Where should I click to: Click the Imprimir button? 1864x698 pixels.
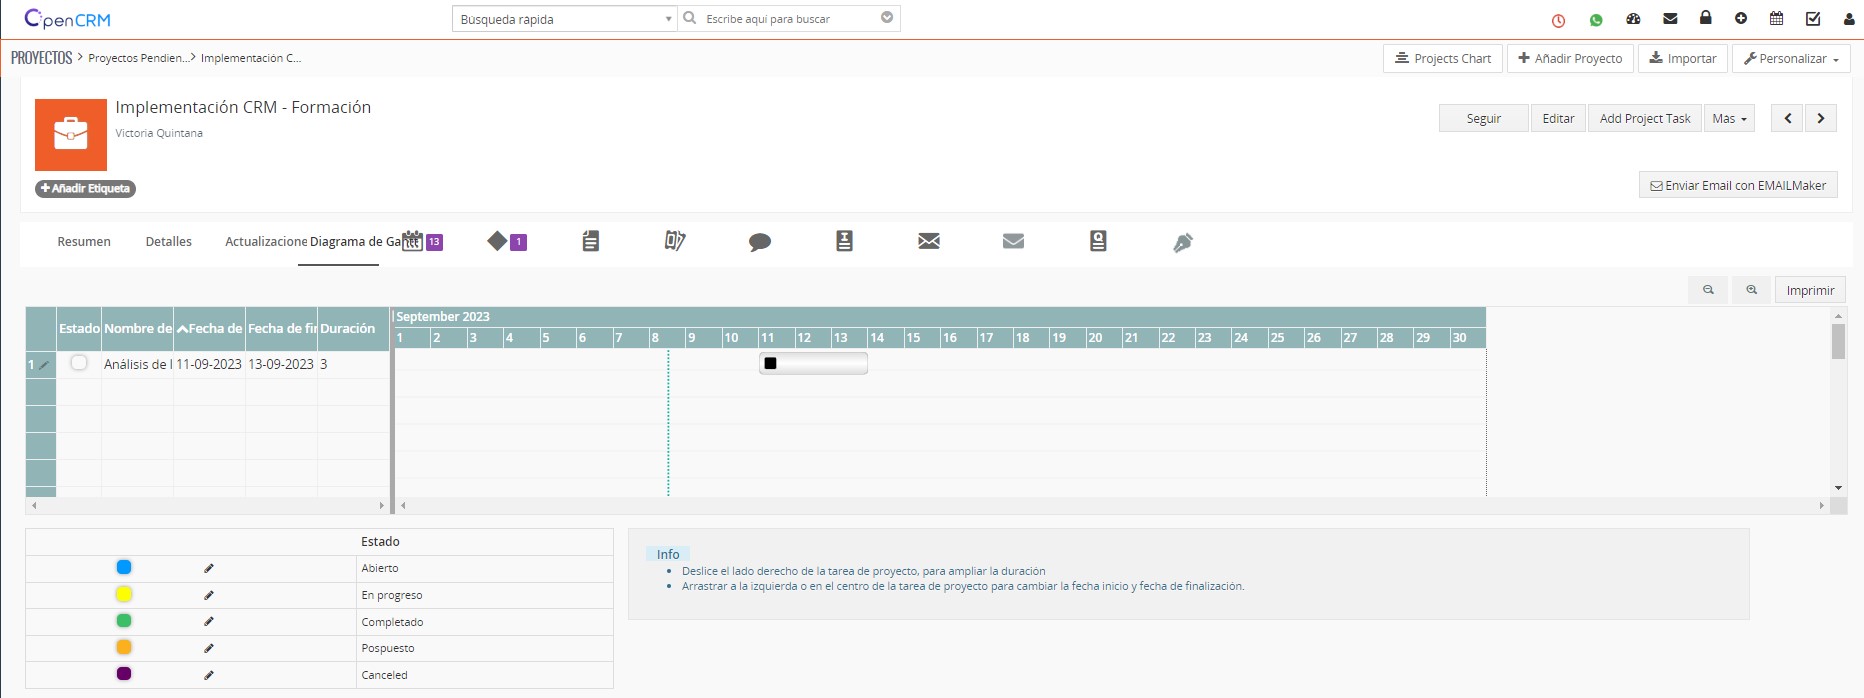[1810, 290]
